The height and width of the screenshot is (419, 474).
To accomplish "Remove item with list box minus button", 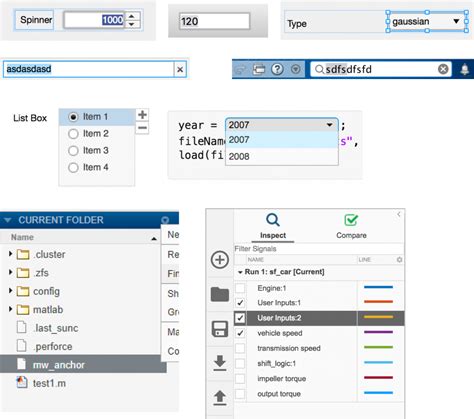I will coord(142,128).
